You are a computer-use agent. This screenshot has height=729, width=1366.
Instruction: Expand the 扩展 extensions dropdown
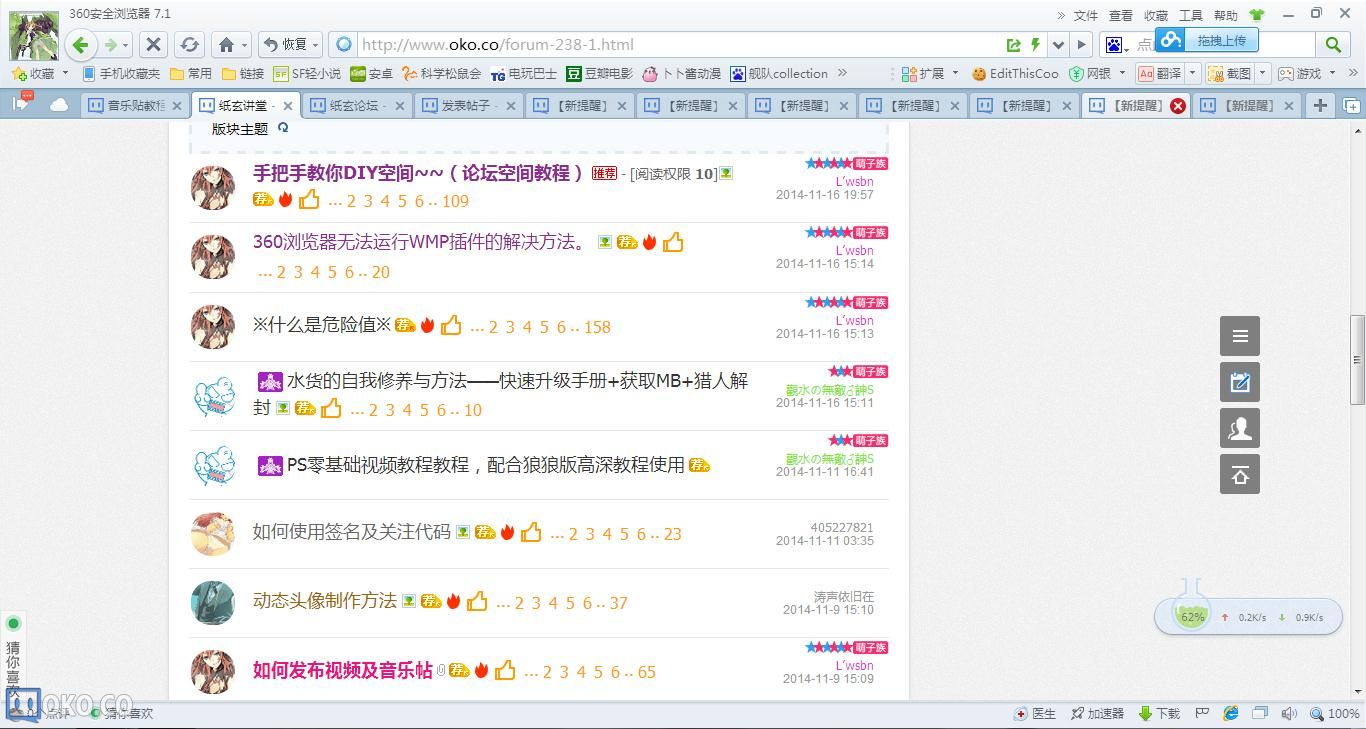tap(955, 73)
